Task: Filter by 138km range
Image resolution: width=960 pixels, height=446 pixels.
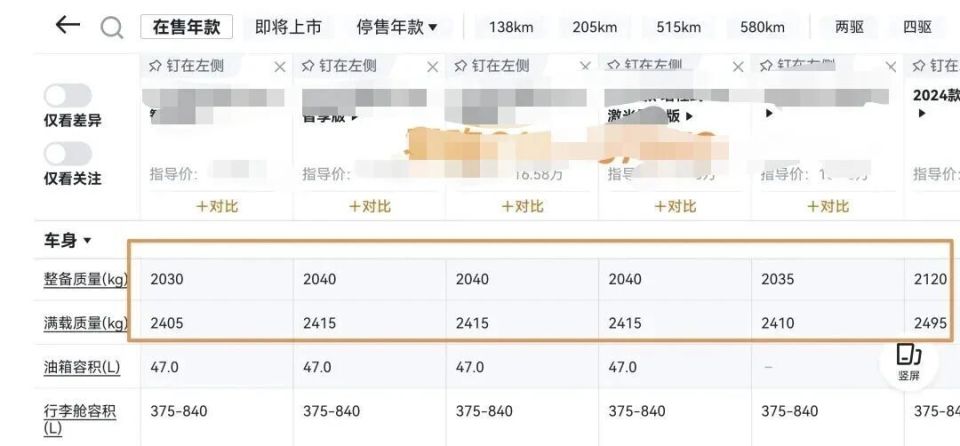Action: pos(511,27)
